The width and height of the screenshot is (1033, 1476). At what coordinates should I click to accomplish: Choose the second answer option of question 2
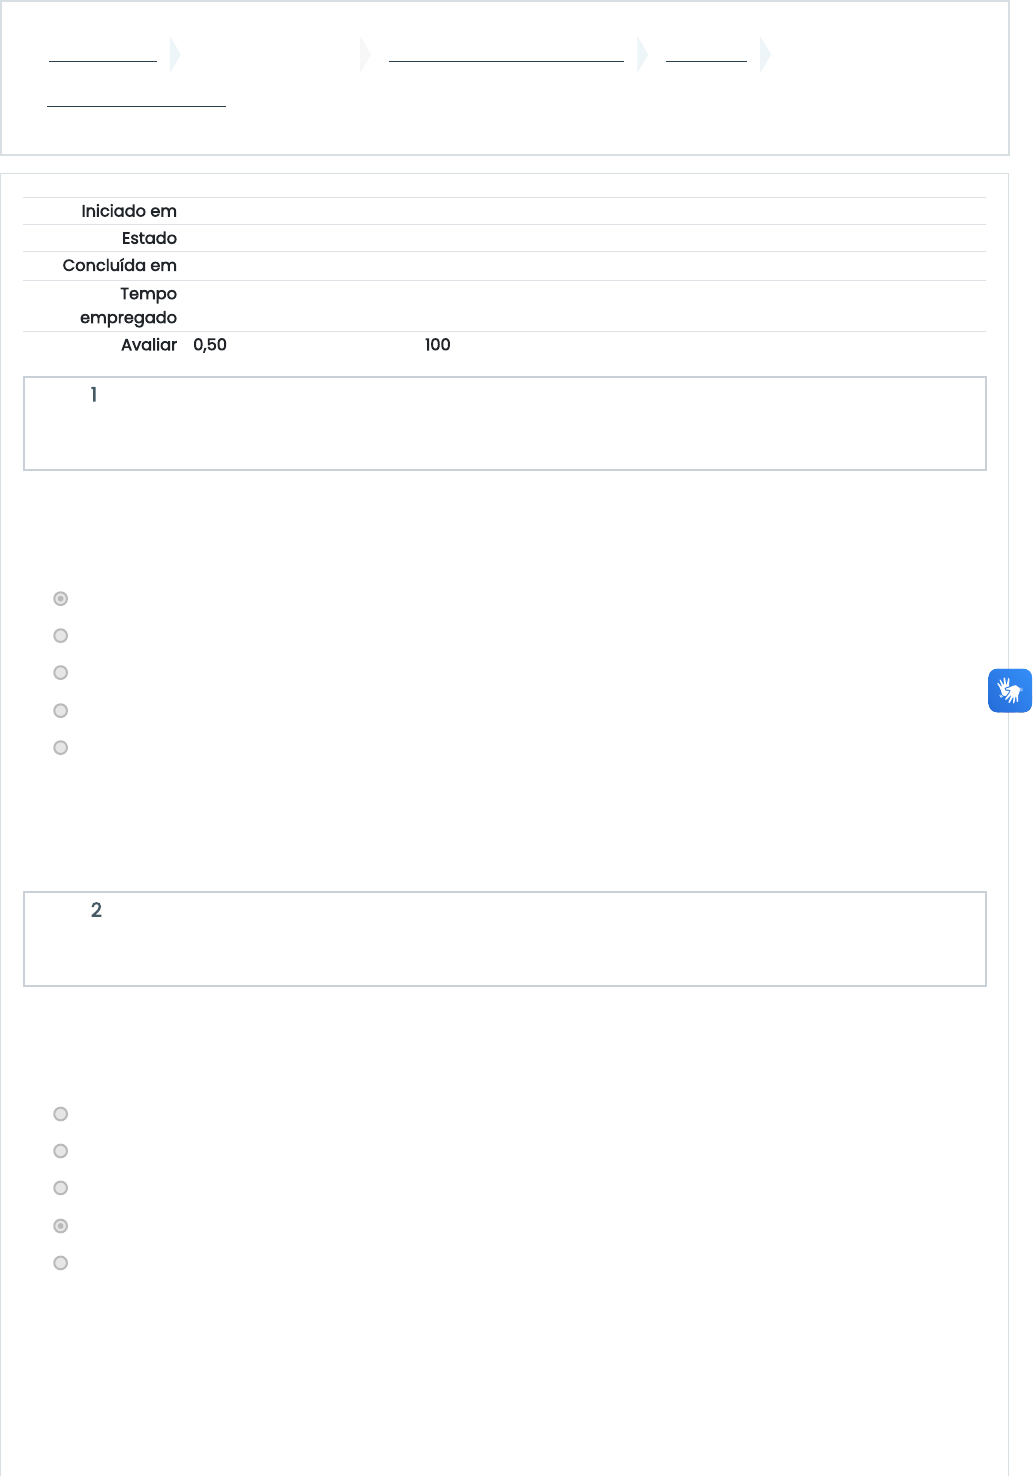click(61, 1151)
